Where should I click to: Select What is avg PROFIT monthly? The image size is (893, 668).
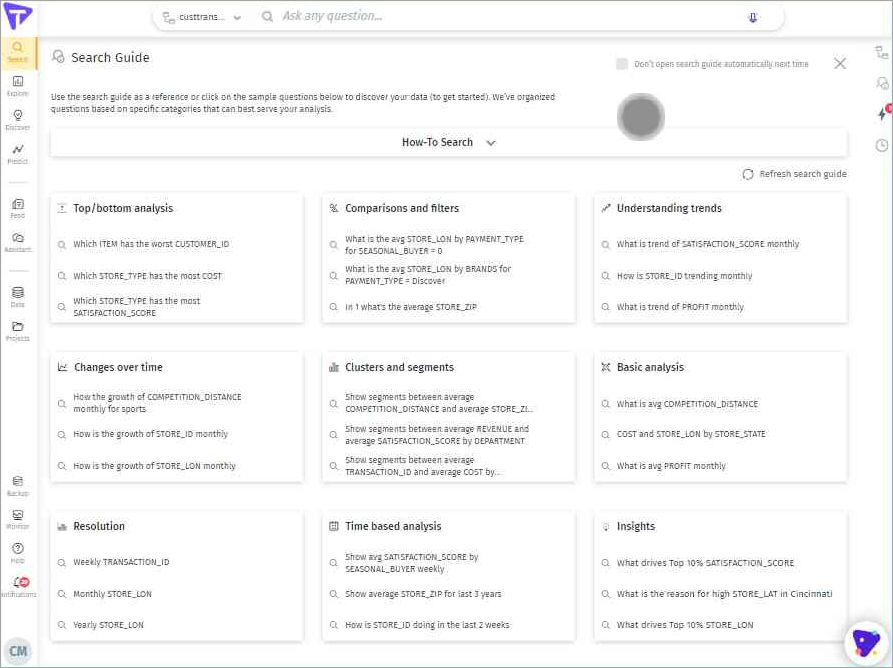(x=671, y=466)
